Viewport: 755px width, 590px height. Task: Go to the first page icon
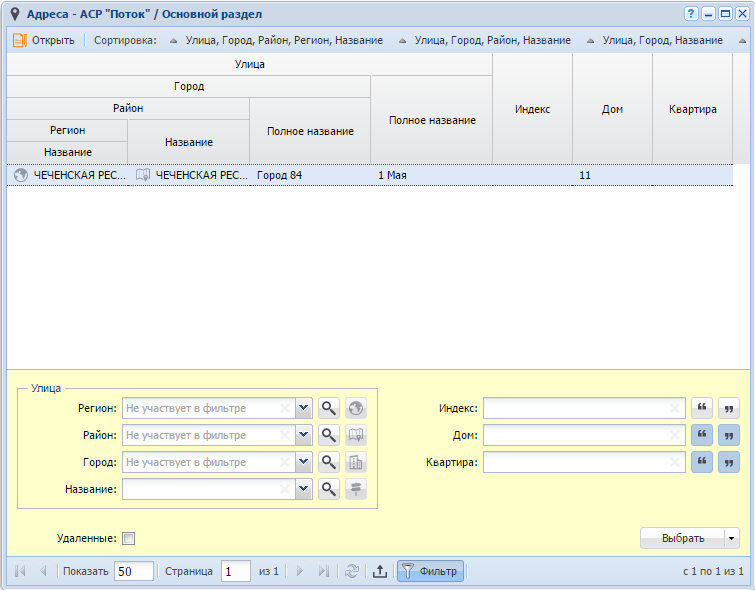(20, 571)
